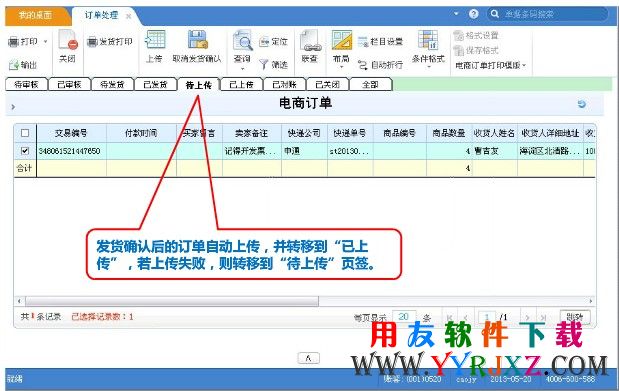Image resolution: width=619 pixels, height=391 pixels.
Task: Click the 条件格式 conditional format icon
Action: point(428,39)
